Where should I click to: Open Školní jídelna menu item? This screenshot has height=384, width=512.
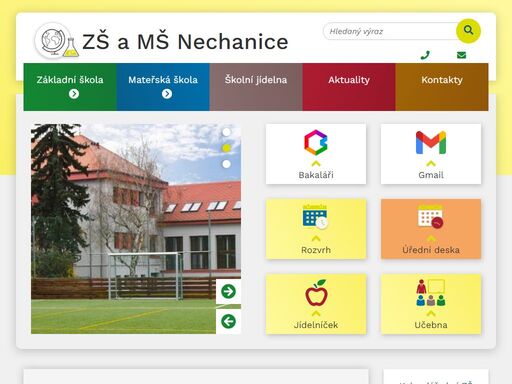coord(256,87)
